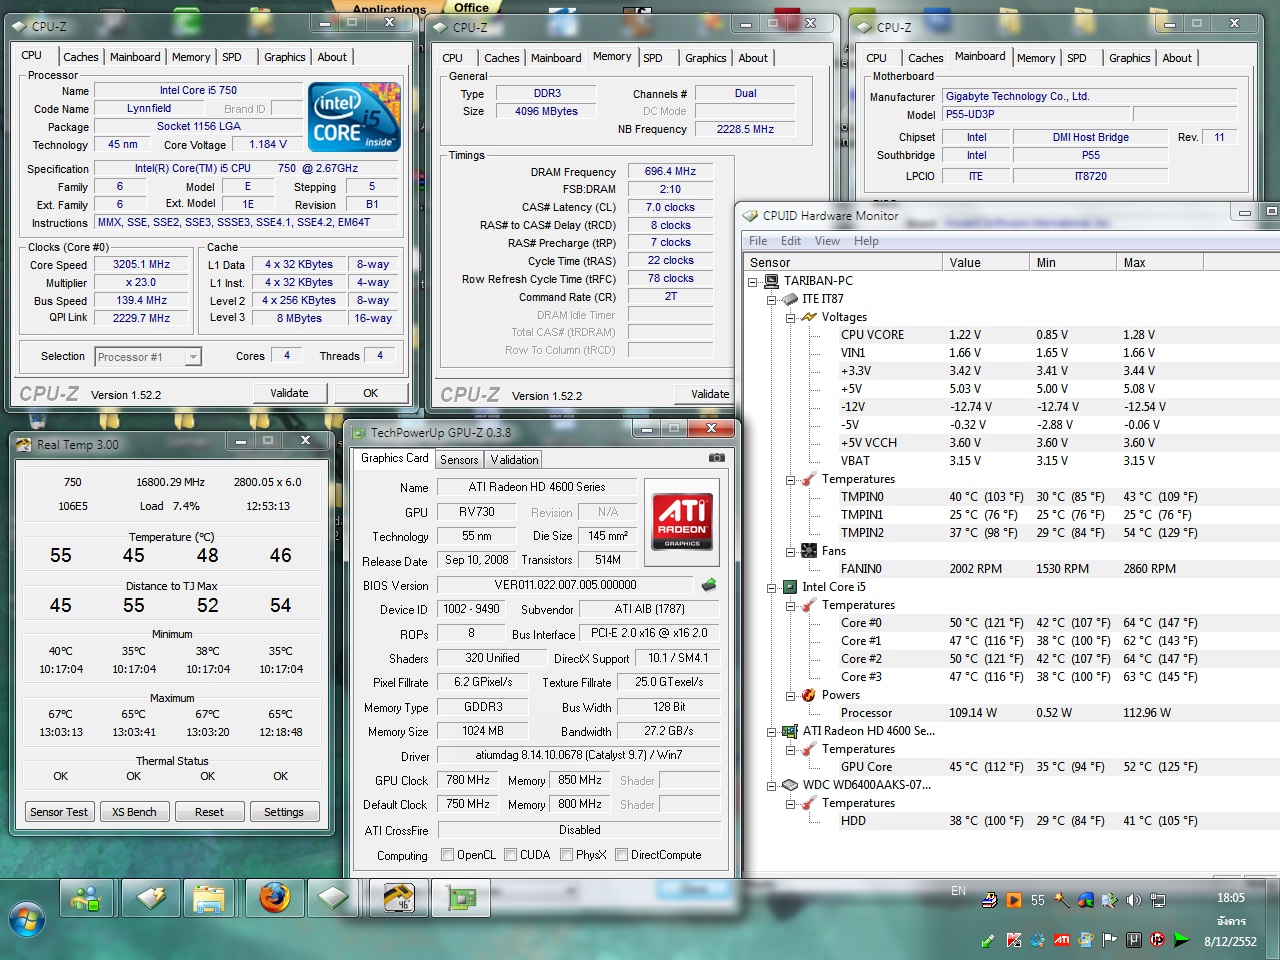Click the taskbar chip icon with lightning bolt

[151, 899]
